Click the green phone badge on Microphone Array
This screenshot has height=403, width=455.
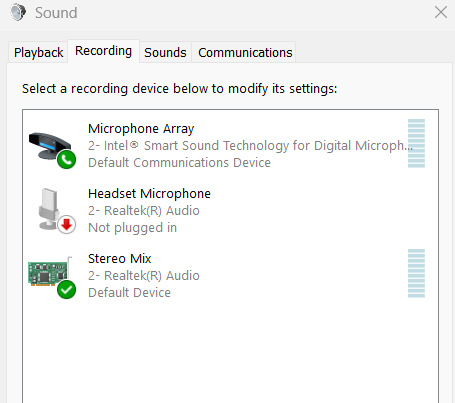(x=66, y=160)
